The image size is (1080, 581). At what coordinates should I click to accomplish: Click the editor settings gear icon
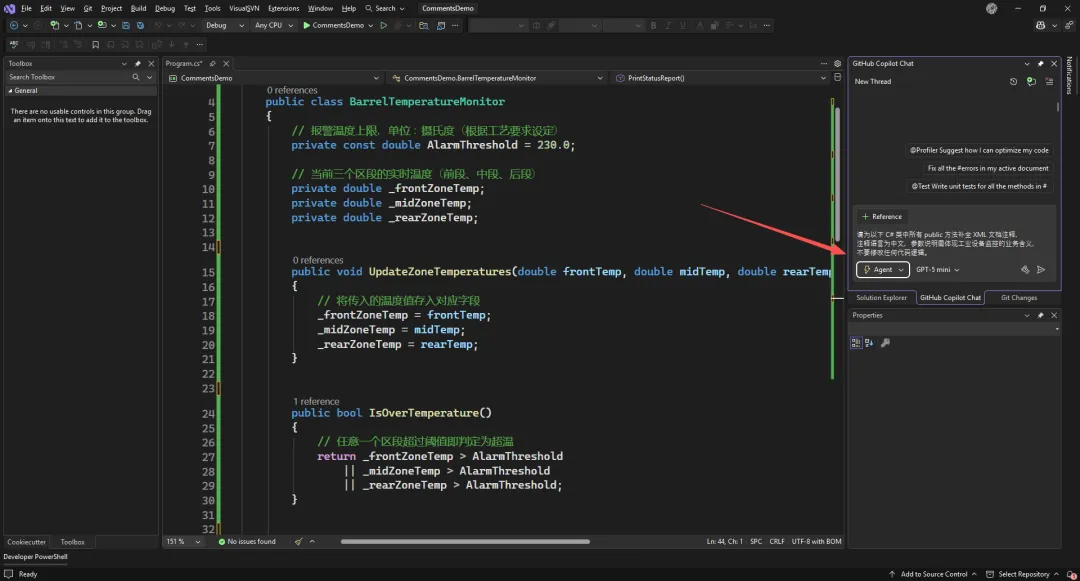[838, 63]
